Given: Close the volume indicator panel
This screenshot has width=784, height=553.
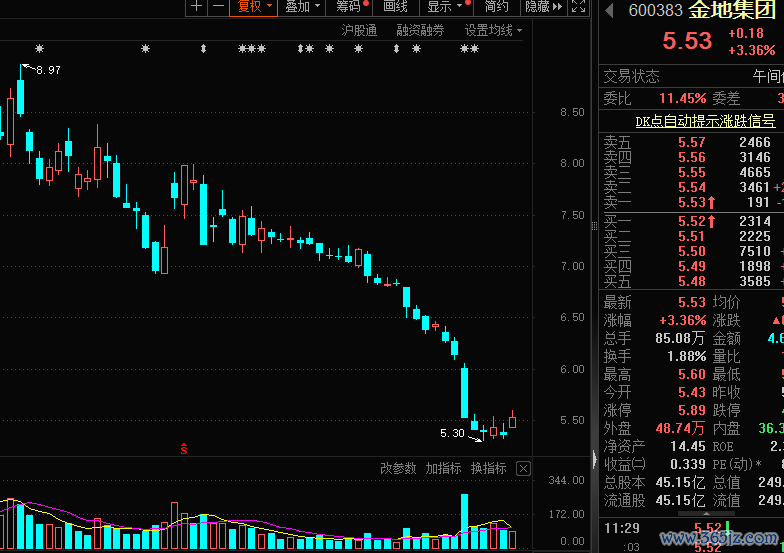Looking at the screenshot, I should pos(522,468).
